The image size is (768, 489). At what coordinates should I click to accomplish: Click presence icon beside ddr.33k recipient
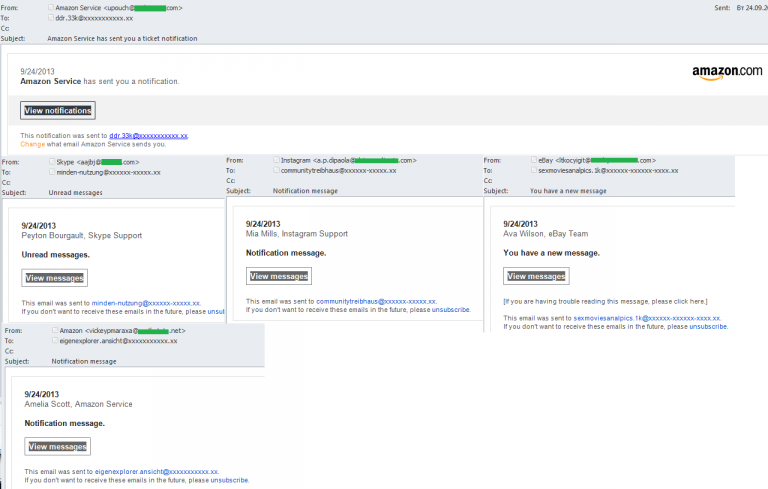tap(51, 18)
